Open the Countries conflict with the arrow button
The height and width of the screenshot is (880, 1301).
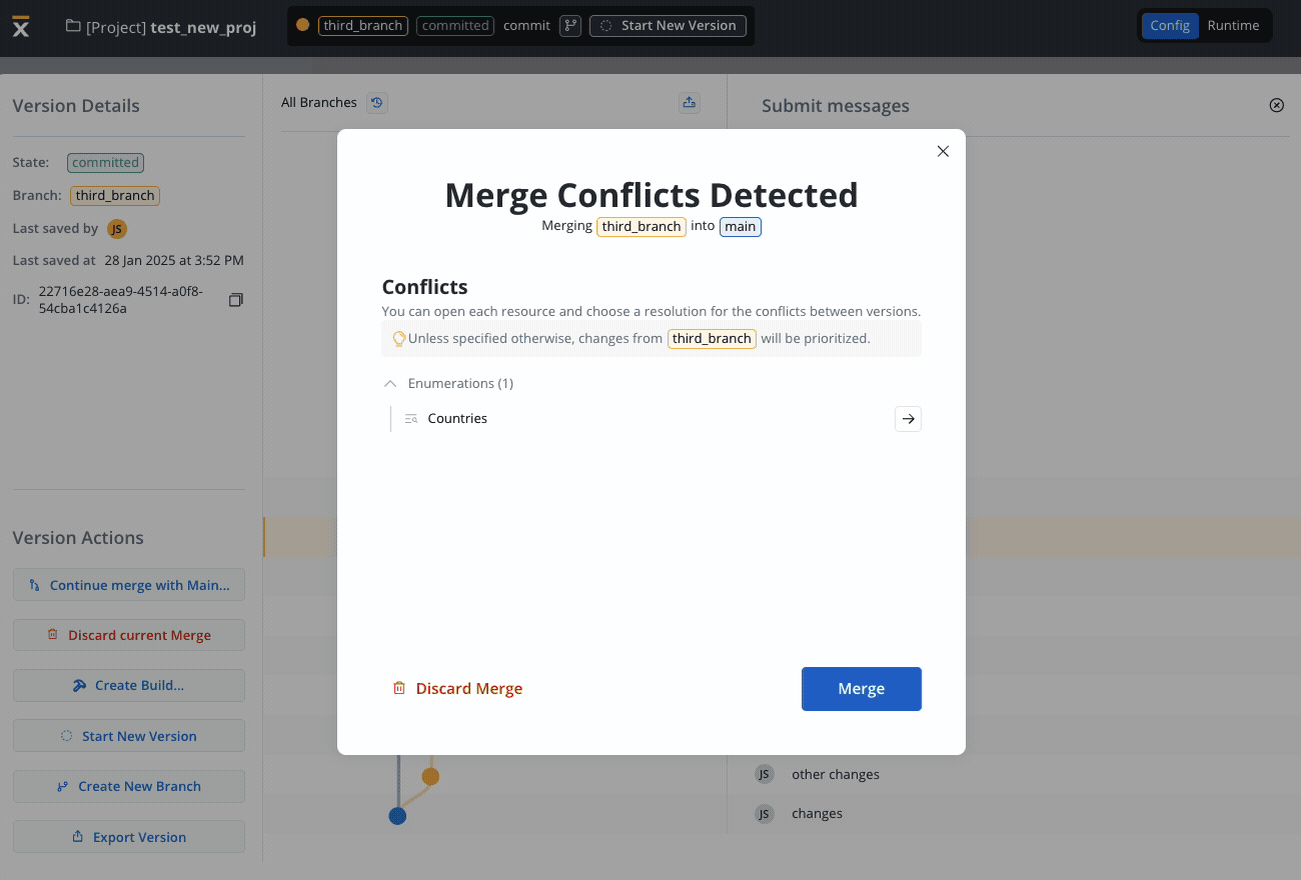pos(908,419)
